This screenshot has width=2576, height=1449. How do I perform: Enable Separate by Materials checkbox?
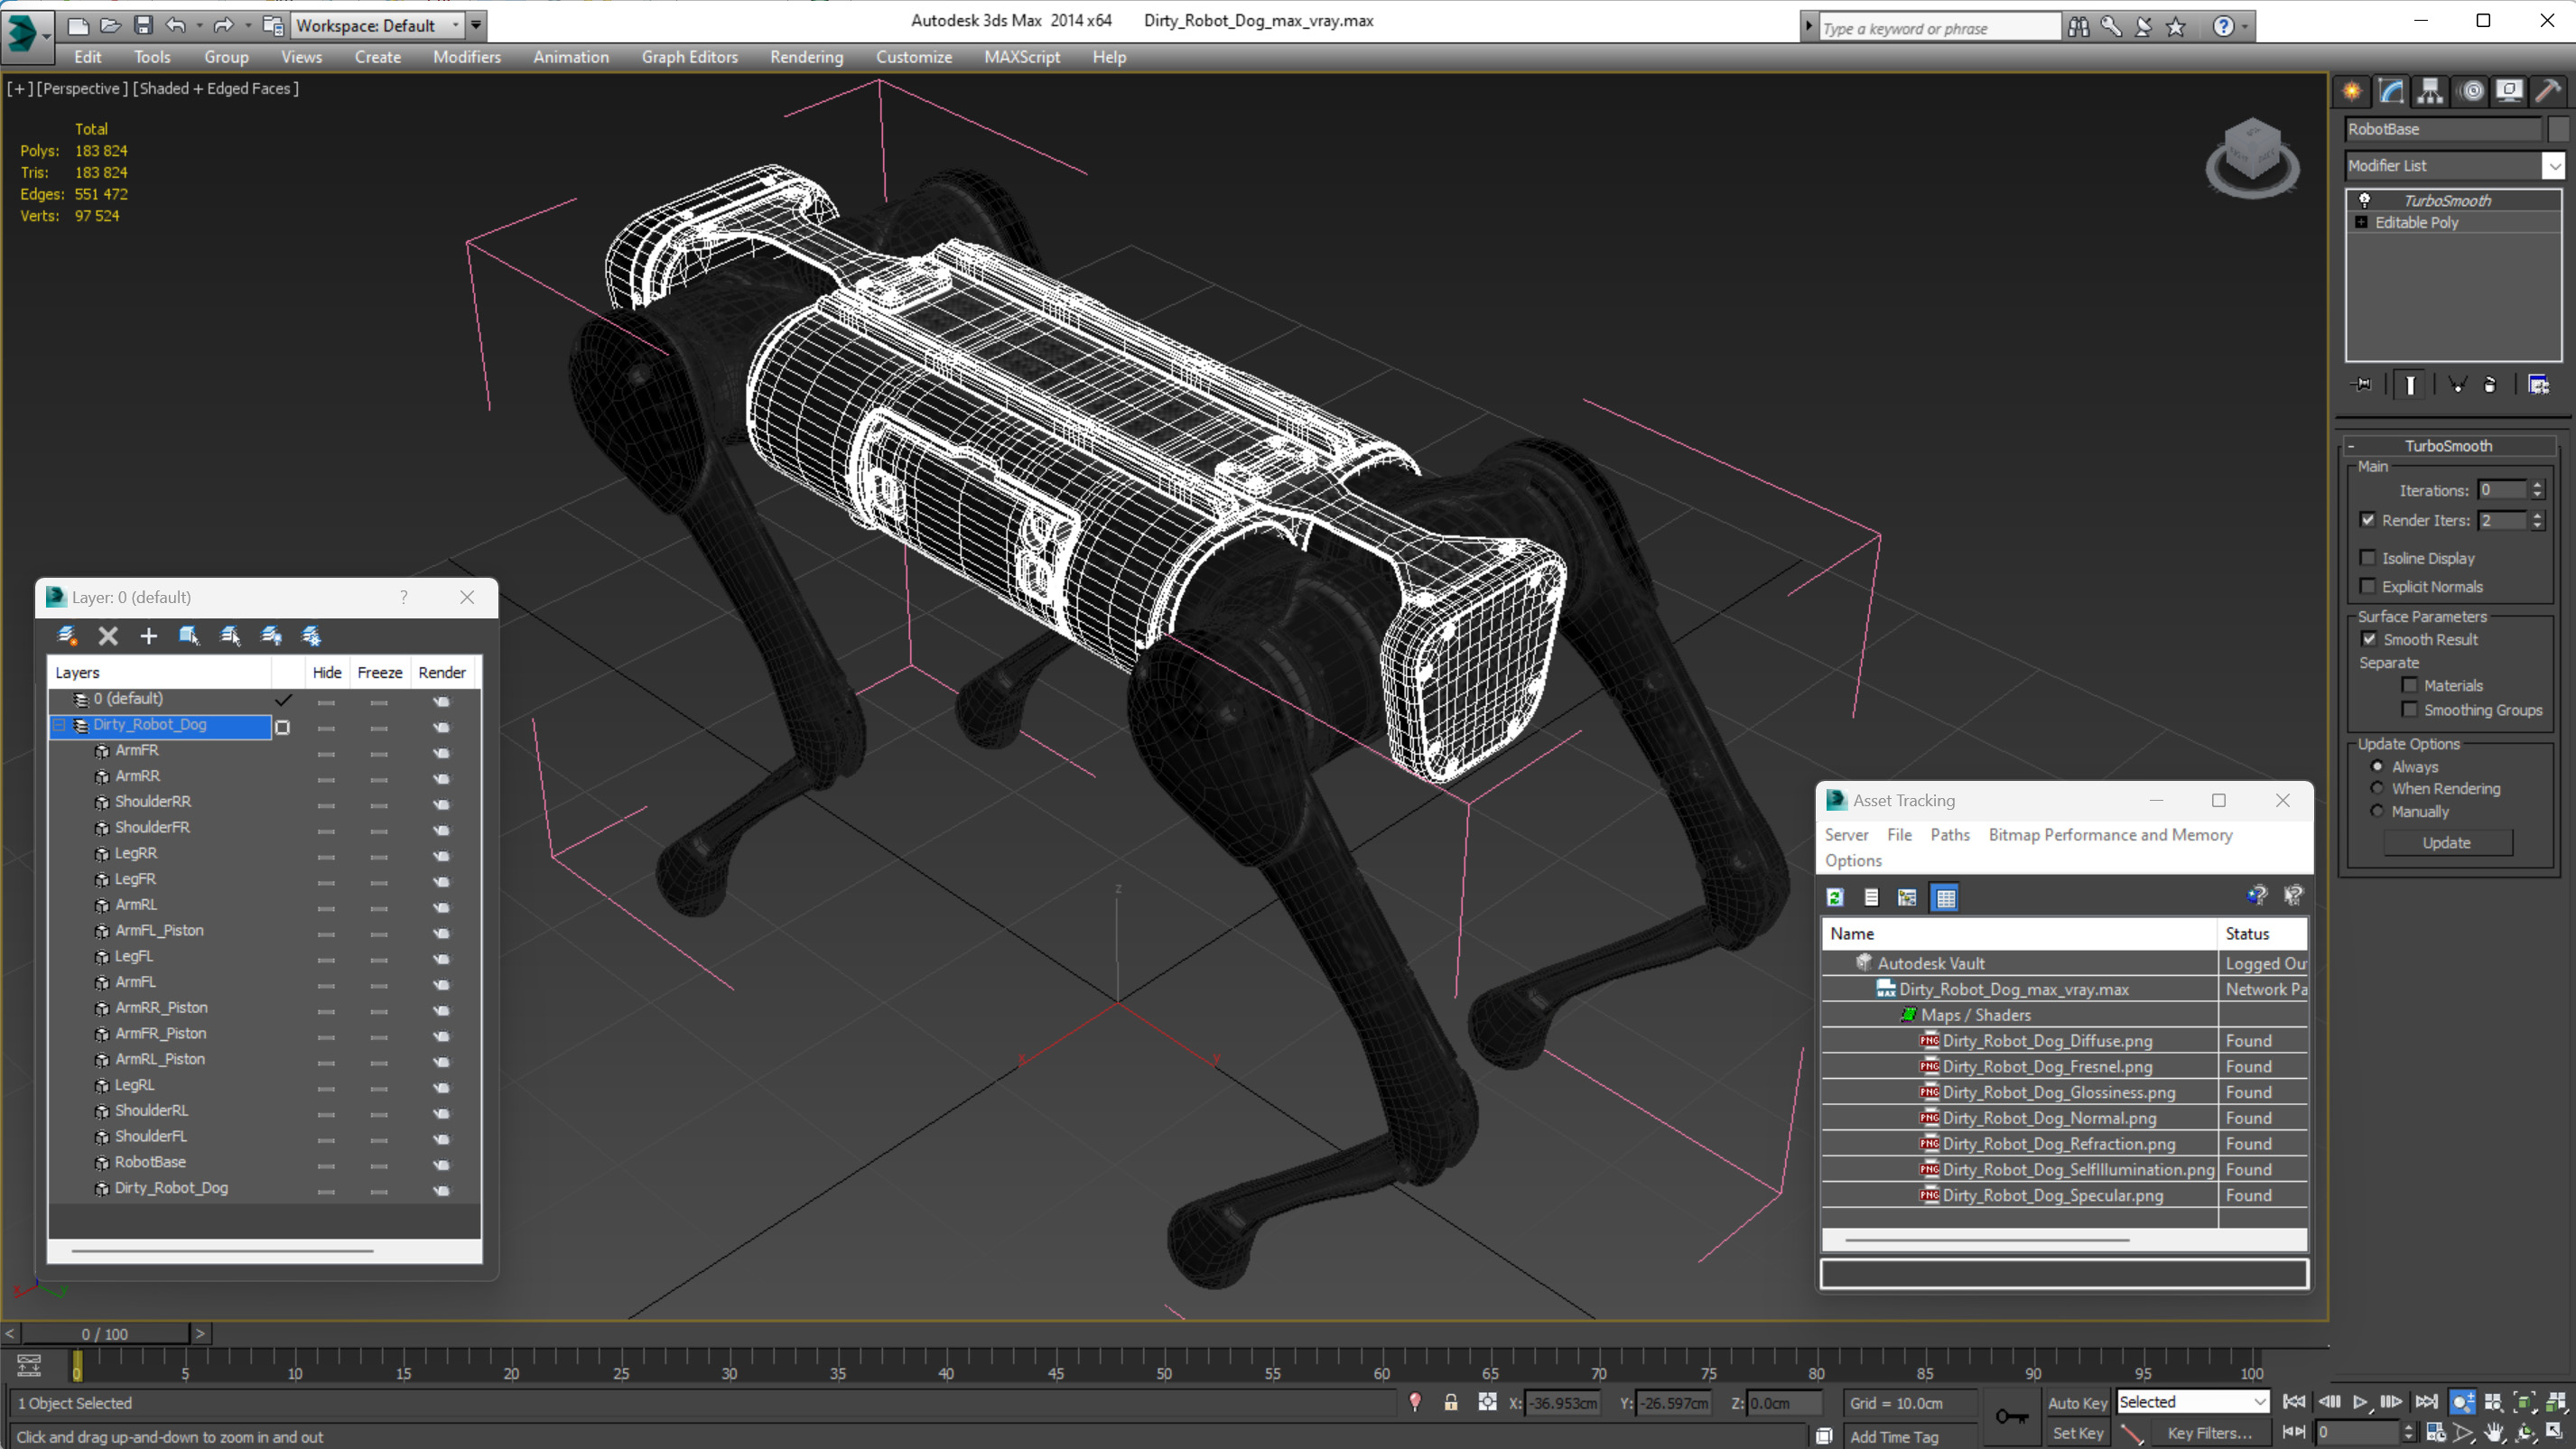click(x=2410, y=685)
